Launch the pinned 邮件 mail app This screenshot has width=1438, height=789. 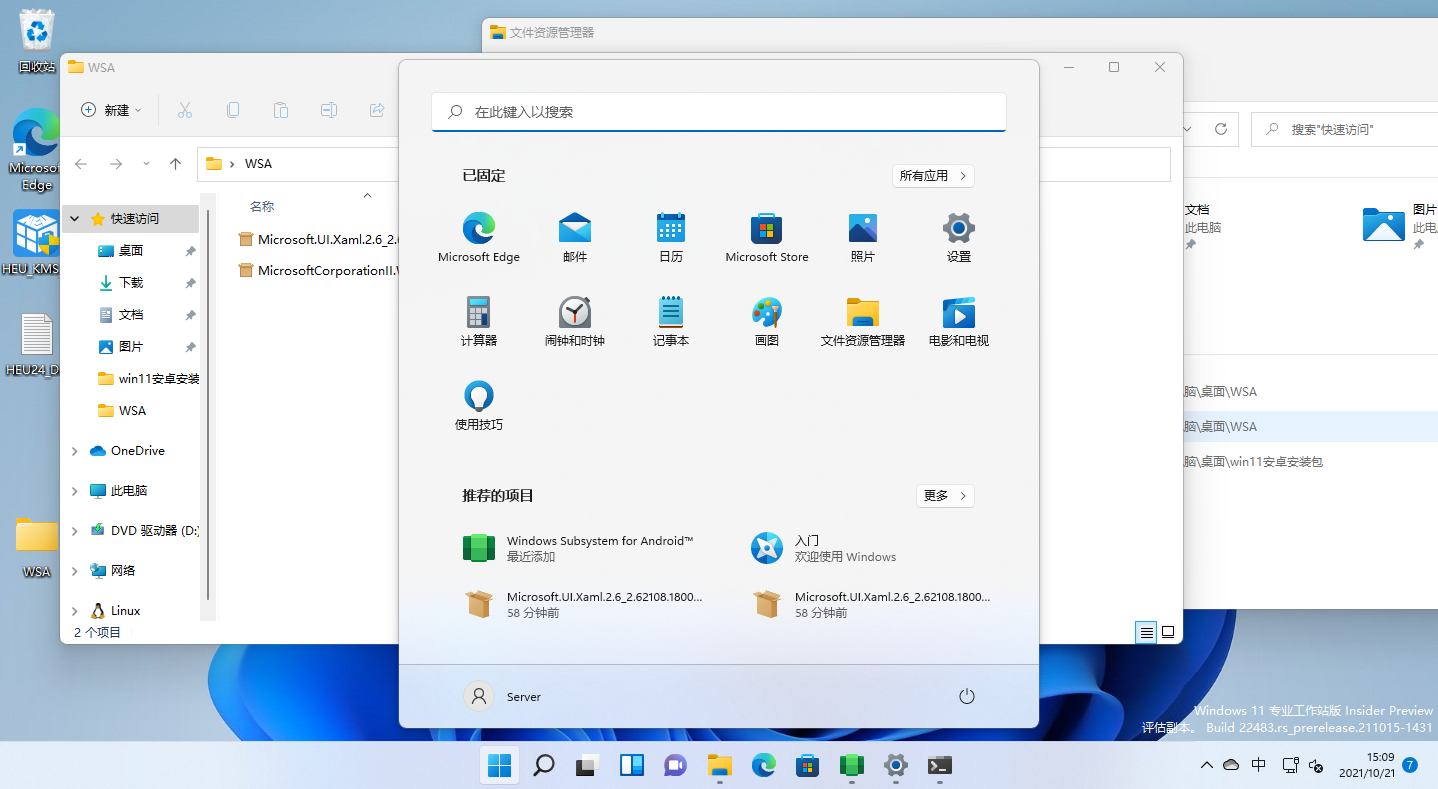click(x=575, y=237)
